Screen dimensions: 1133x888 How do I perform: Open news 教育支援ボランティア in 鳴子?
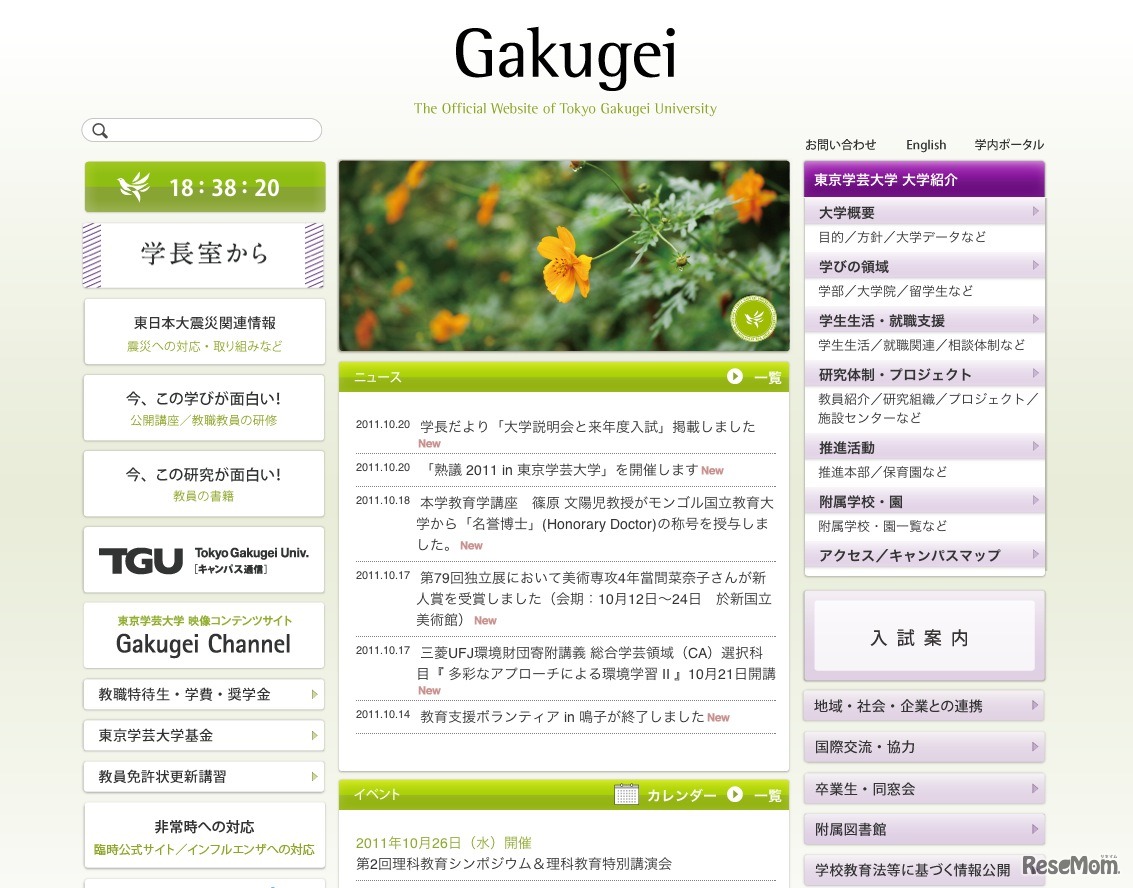pos(562,717)
